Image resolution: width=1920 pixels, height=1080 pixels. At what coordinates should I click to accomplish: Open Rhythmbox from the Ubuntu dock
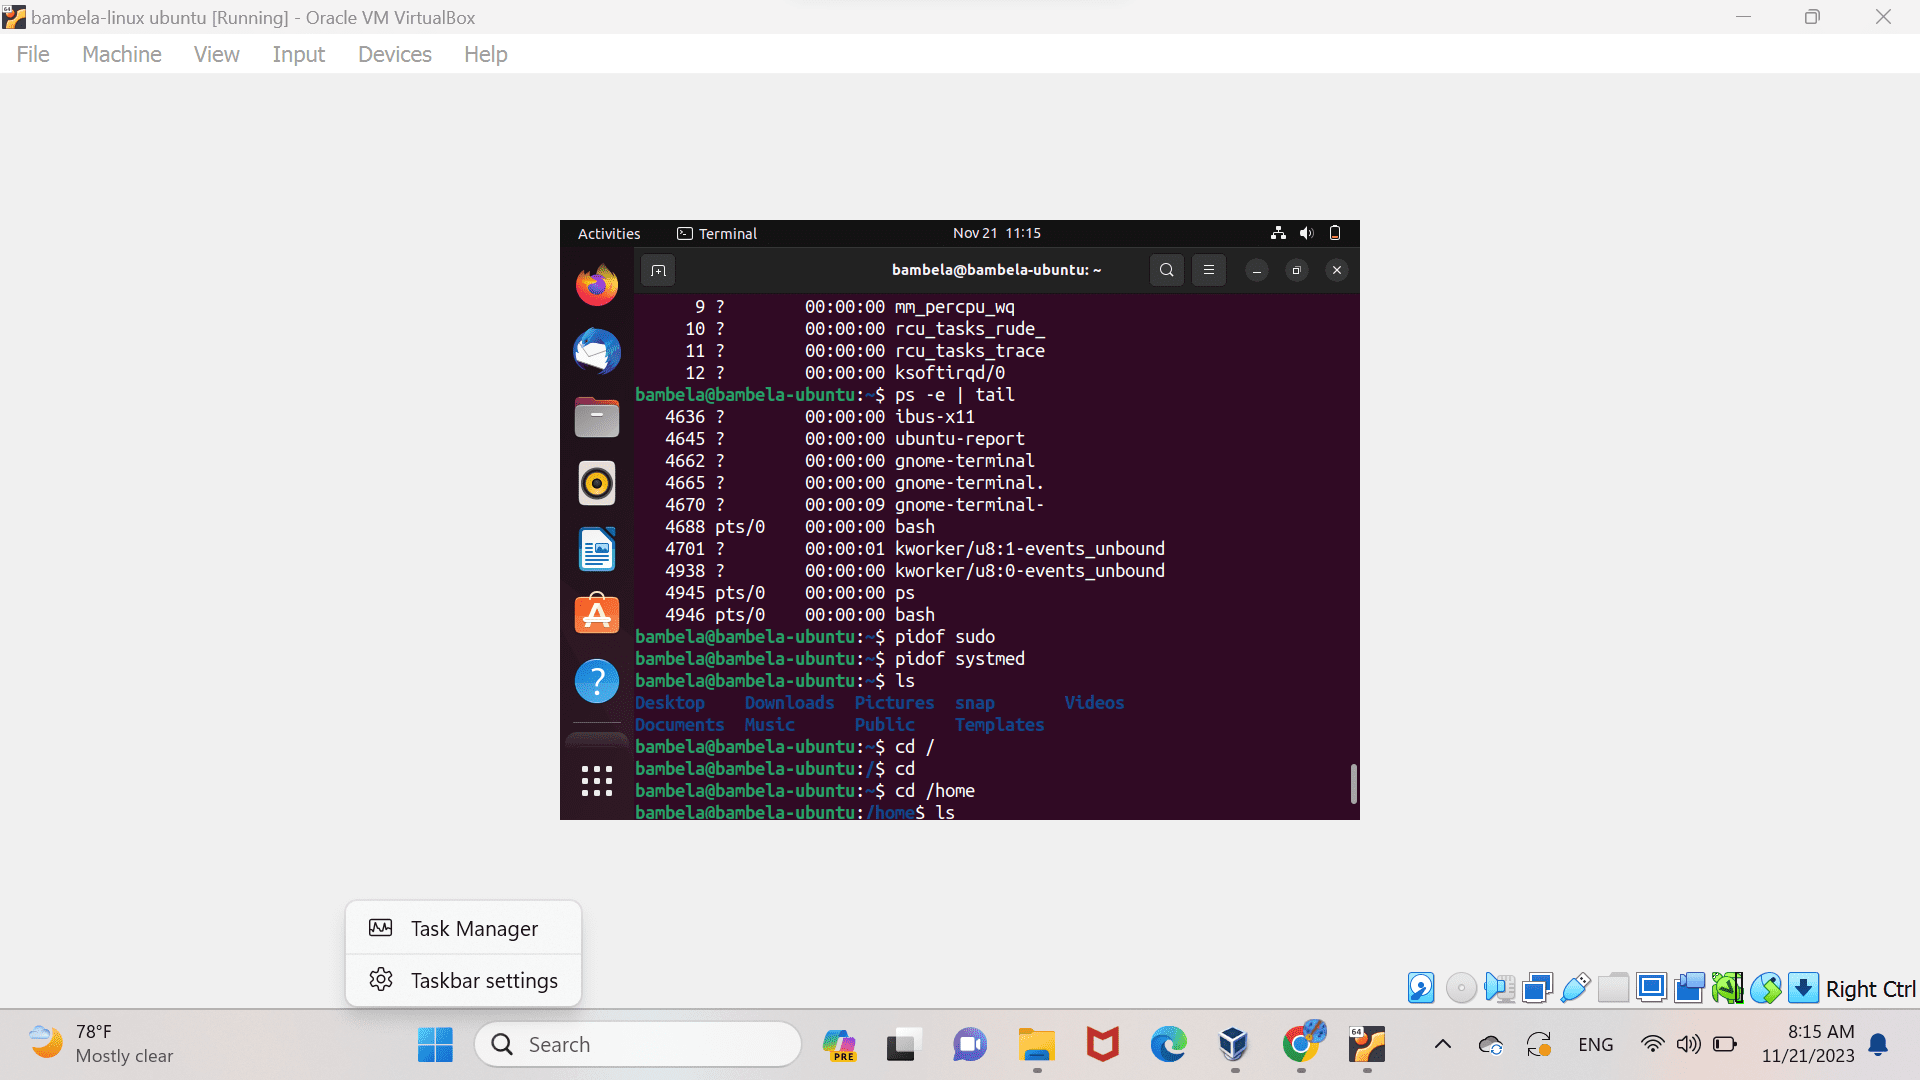[x=597, y=483]
